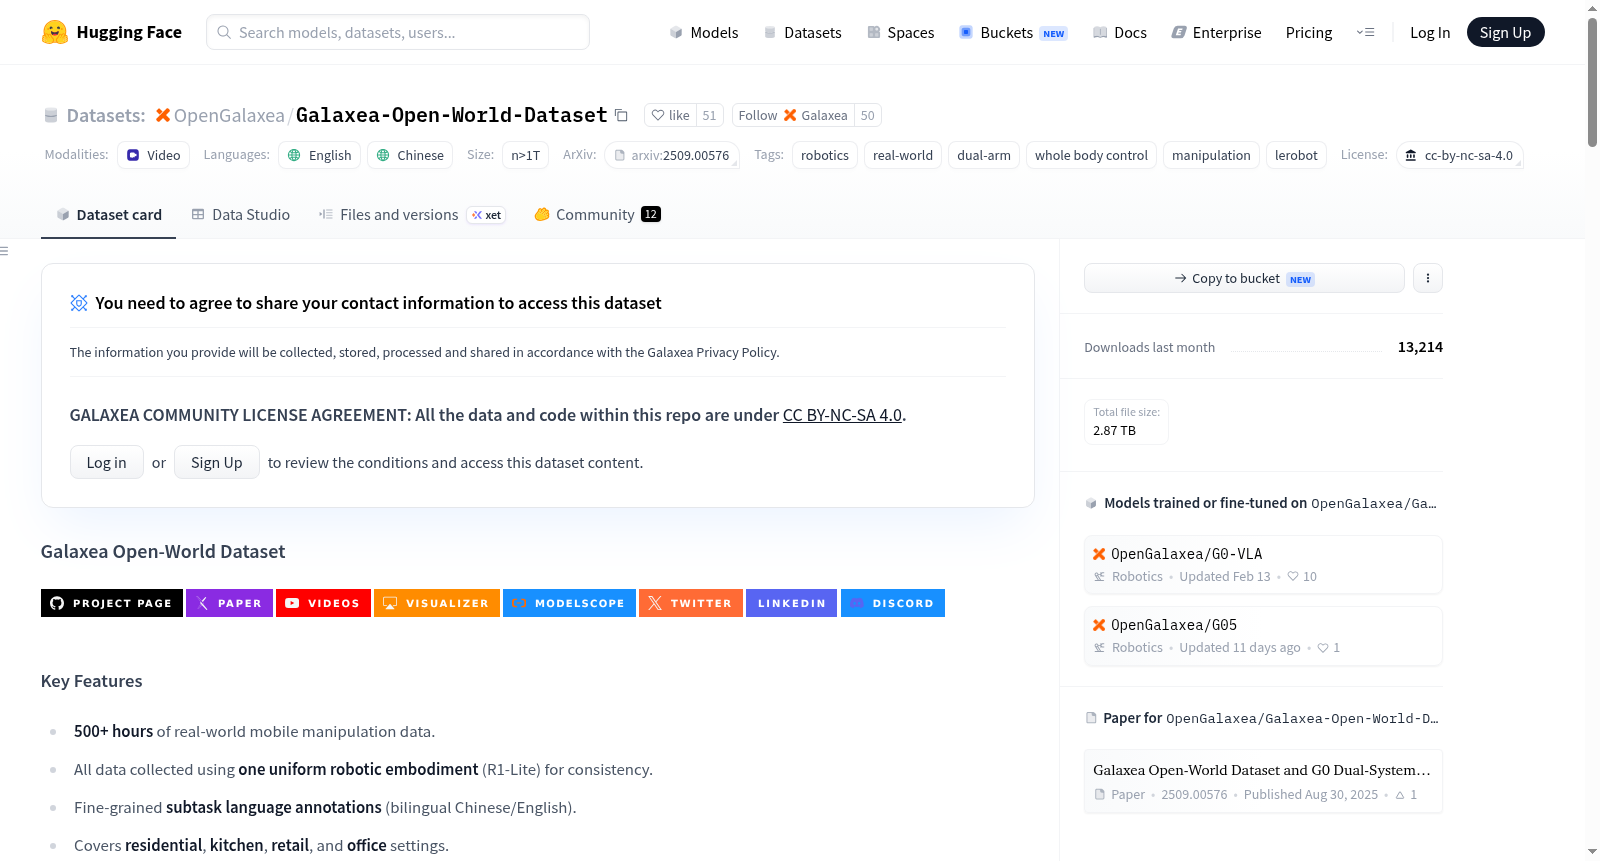1600x861 pixels.
Task: Copy dataset name with the copy icon
Action: 621,115
